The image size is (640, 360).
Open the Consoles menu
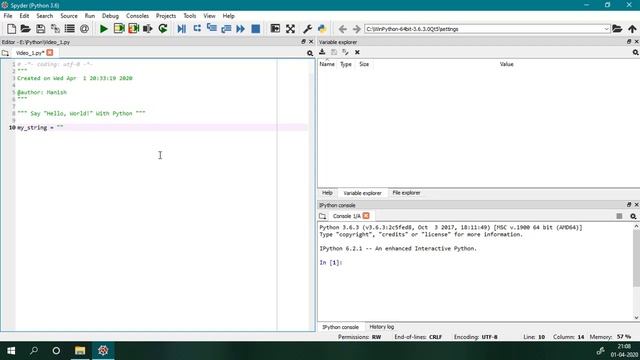pyautogui.click(x=137, y=16)
